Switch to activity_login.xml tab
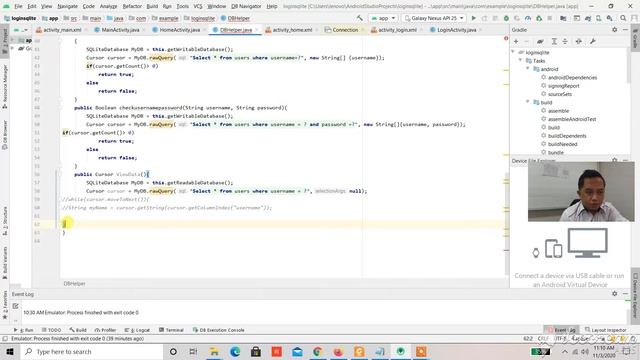The height and width of the screenshot is (360, 640). point(397,30)
